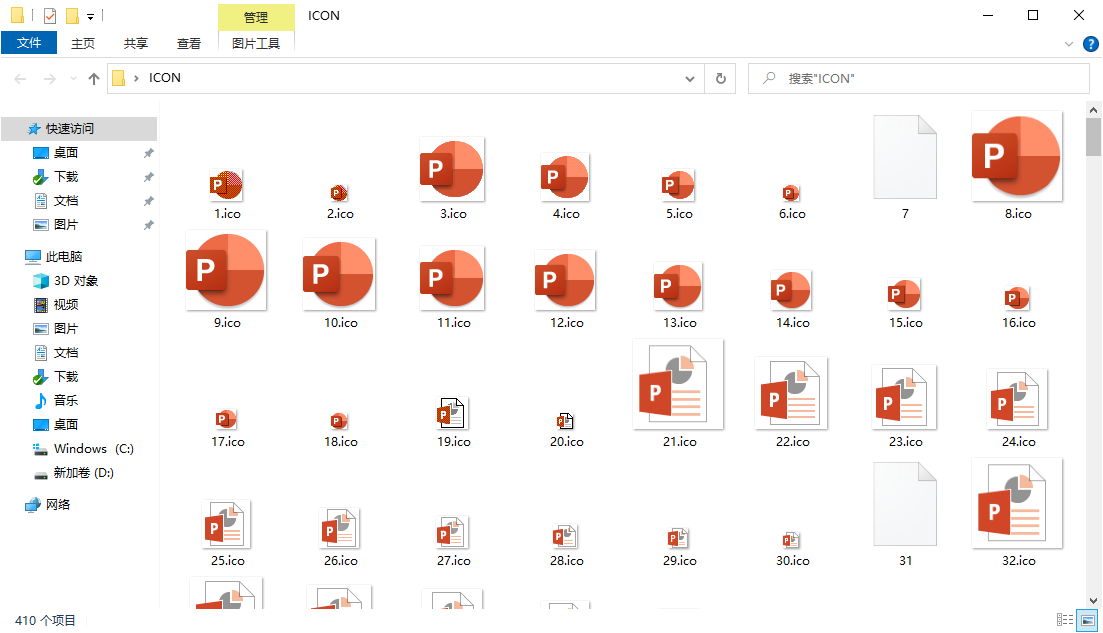The width and height of the screenshot is (1103, 633).
Task: Switch to the 共享 ribbon tab
Action: tap(136, 44)
